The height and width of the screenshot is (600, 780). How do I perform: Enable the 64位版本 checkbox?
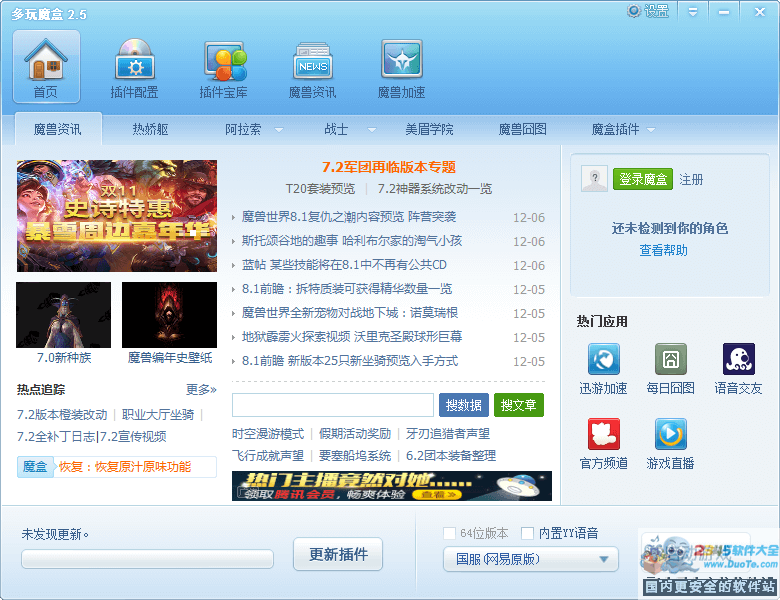click(449, 533)
